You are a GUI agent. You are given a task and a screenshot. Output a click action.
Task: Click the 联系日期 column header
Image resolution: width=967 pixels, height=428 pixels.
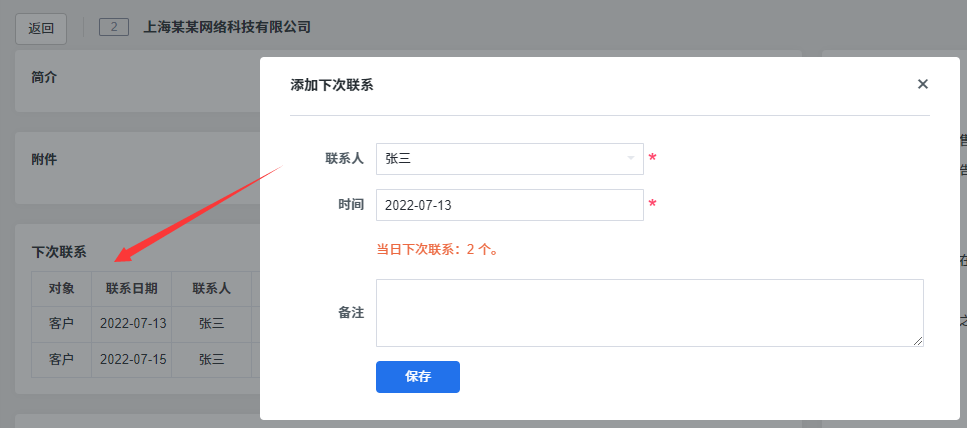pyautogui.click(x=131, y=288)
